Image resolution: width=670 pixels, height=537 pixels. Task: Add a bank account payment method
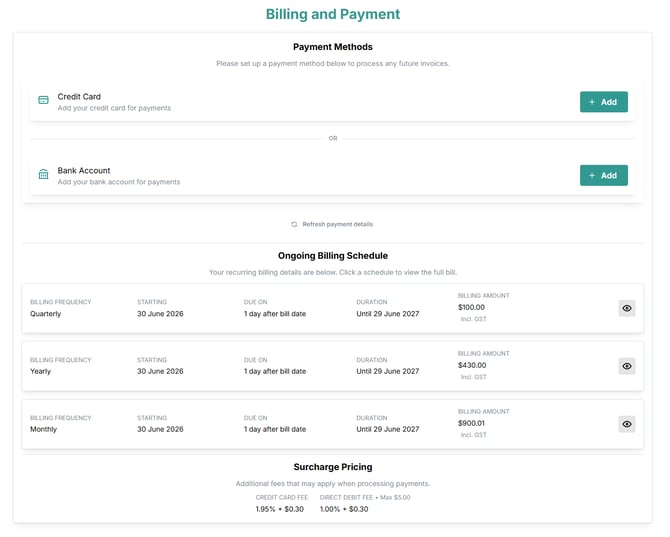click(x=603, y=175)
